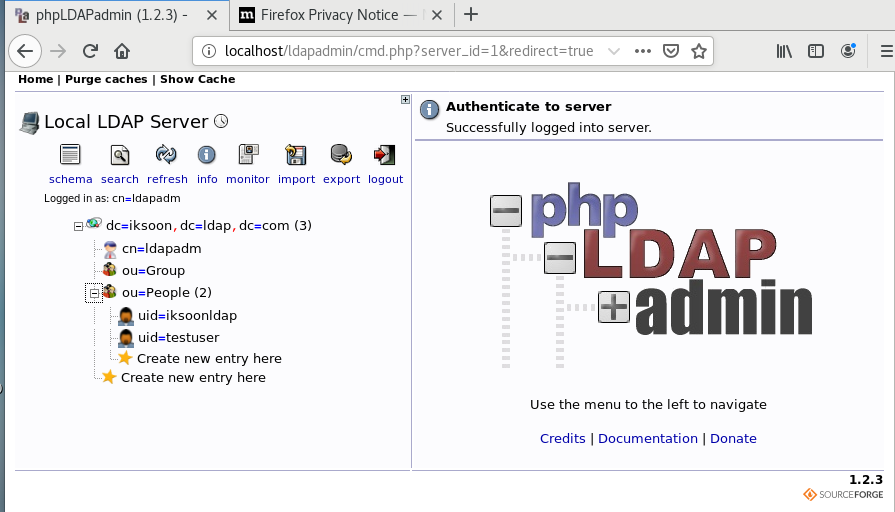
Task: Select the cn=ldapadm entry
Action: click(162, 249)
